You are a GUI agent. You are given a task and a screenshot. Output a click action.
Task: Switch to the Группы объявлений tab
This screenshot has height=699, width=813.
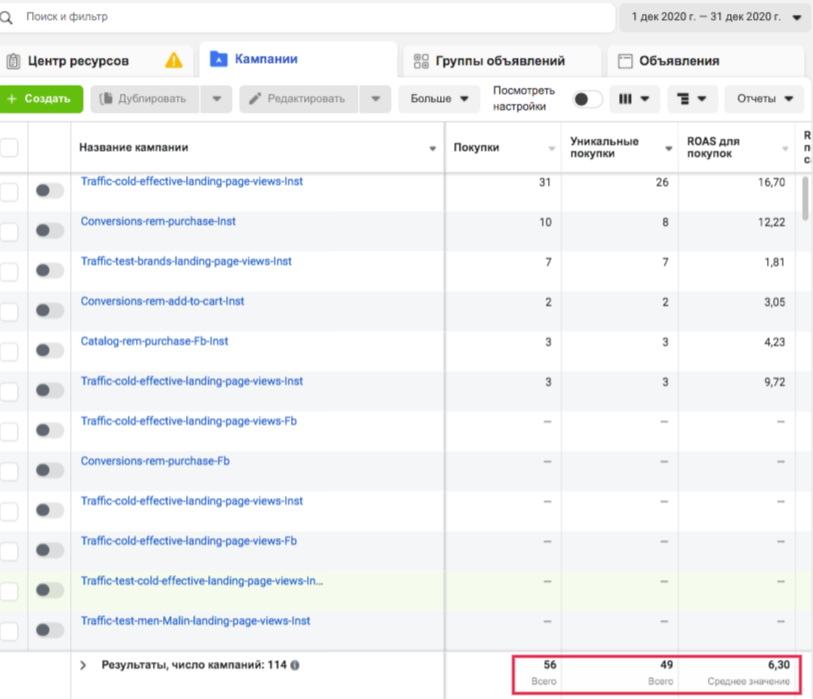[499, 61]
